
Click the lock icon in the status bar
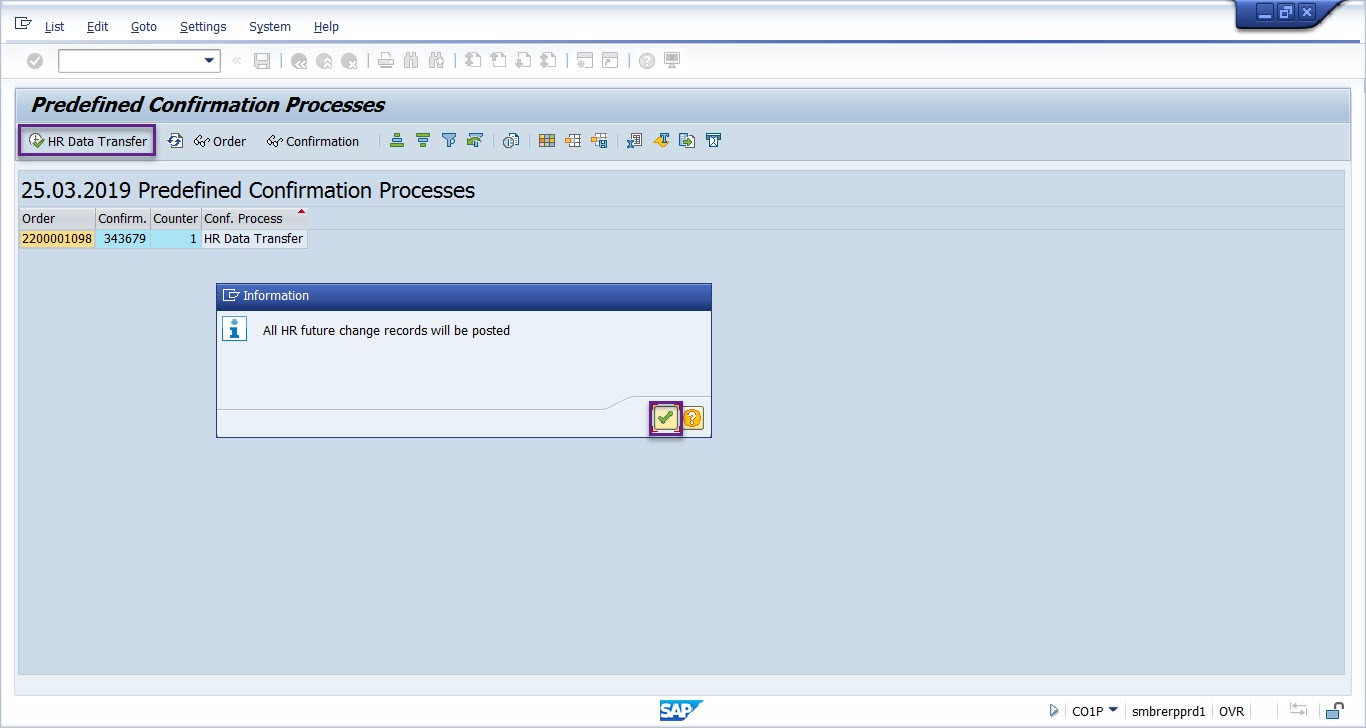pyautogui.click(x=1334, y=711)
